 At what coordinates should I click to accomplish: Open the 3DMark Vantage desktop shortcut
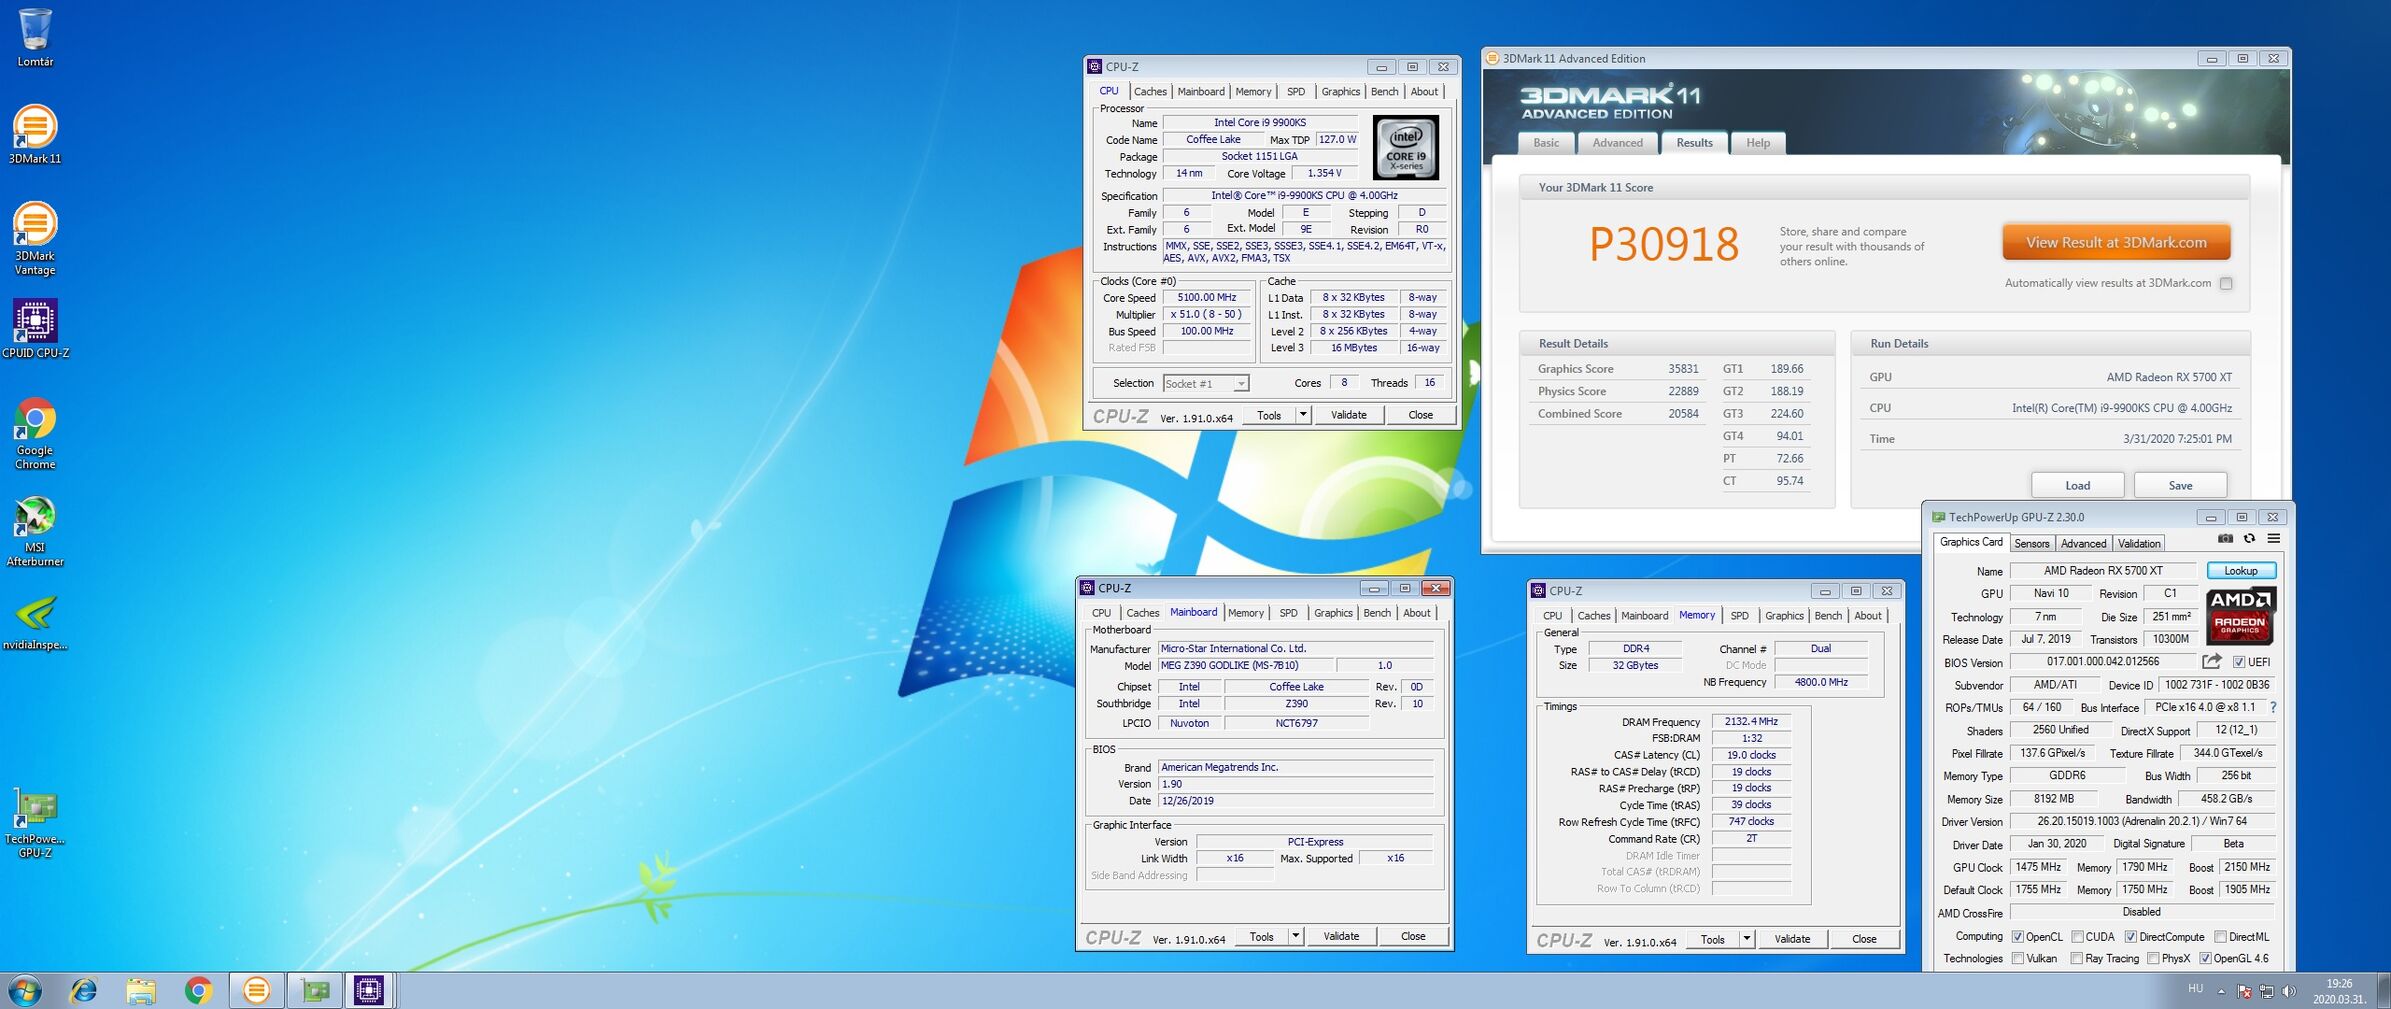[35, 238]
